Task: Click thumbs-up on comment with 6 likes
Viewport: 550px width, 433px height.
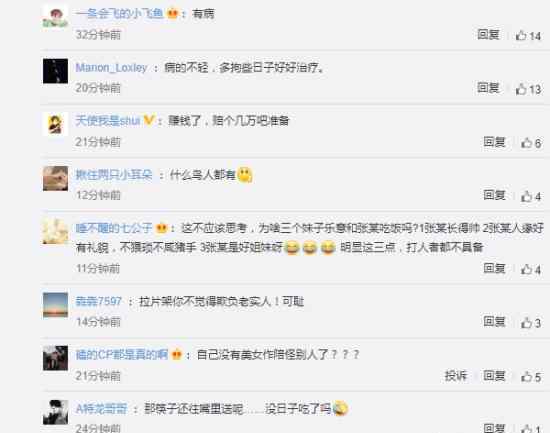Action: (x=531, y=142)
